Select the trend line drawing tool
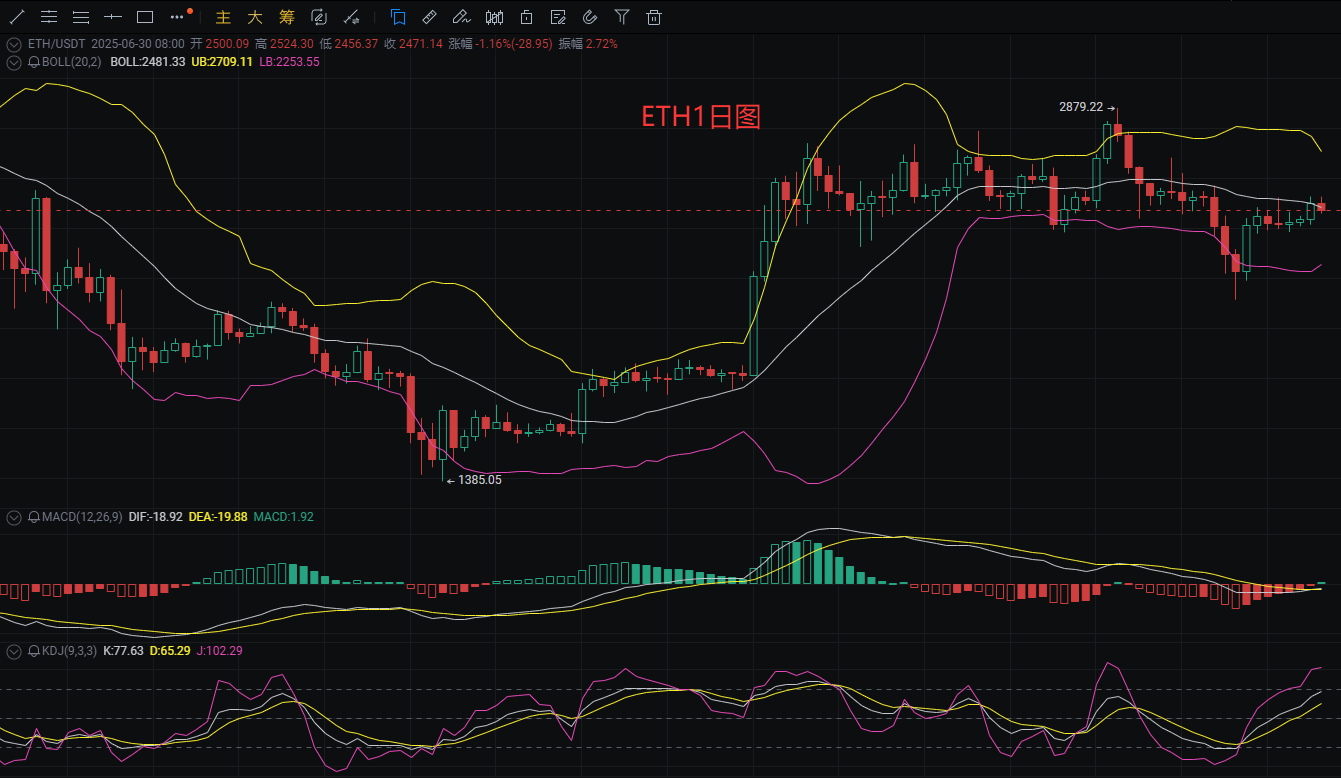Screen dimensions: 1341x778 (17, 17)
